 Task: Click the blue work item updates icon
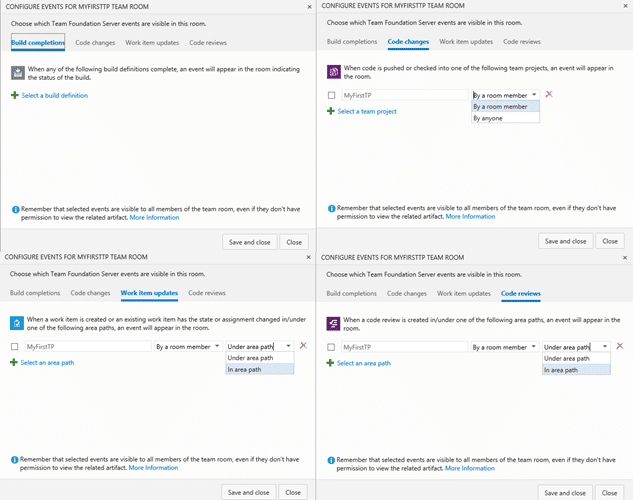17,323
